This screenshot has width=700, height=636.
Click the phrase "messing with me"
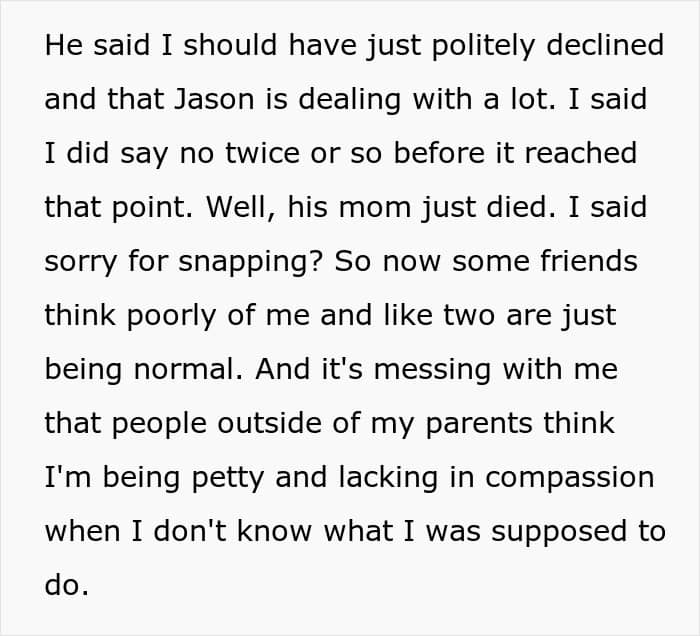[496, 370]
